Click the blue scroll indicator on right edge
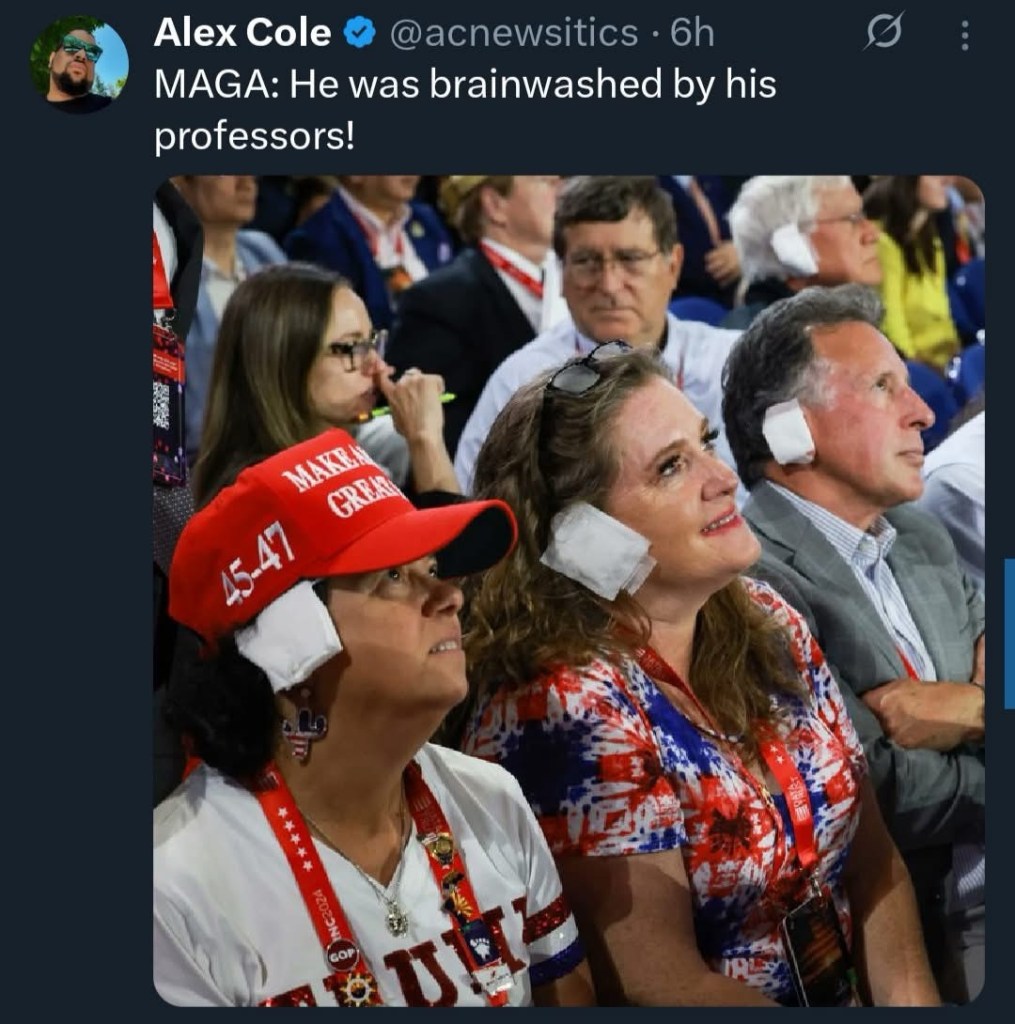Screen dimensions: 1015x1024 click(x=1008, y=633)
